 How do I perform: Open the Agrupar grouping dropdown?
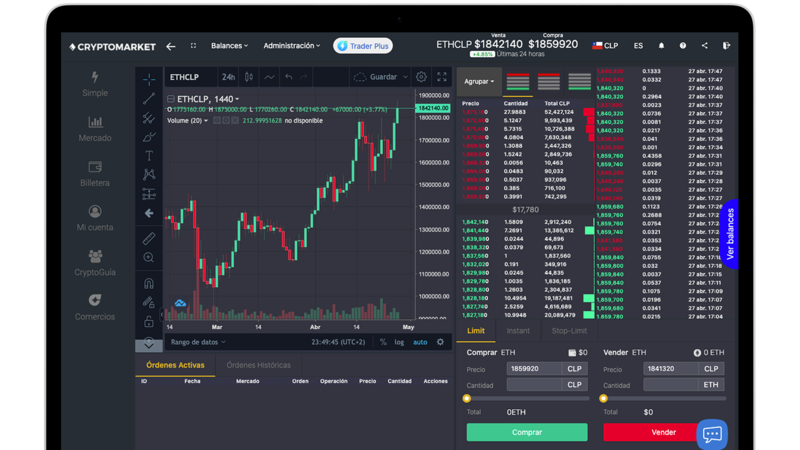pos(478,82)
